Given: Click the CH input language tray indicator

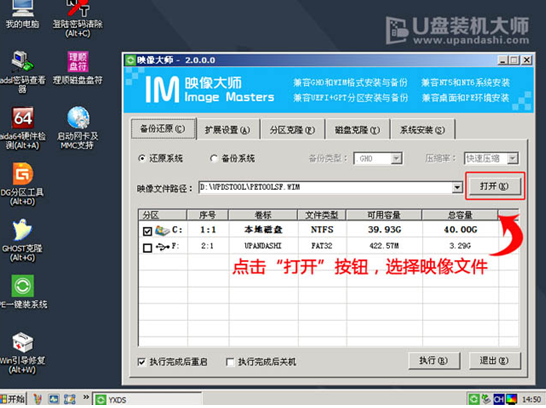Looking at the screenshot, I should point(499,399).
